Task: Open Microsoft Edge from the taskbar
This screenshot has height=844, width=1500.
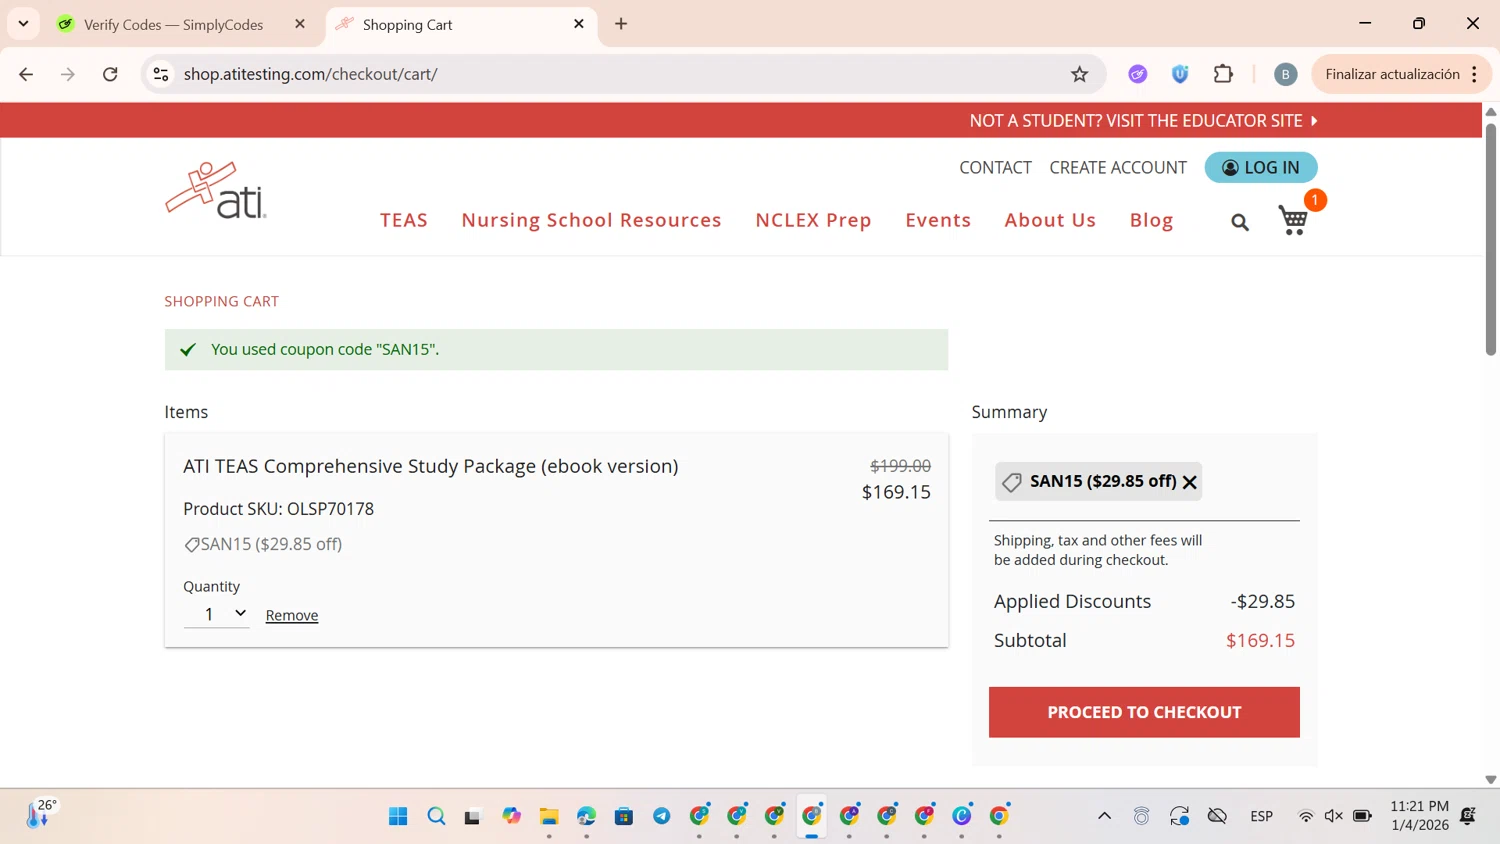Action: coord(586,816)
